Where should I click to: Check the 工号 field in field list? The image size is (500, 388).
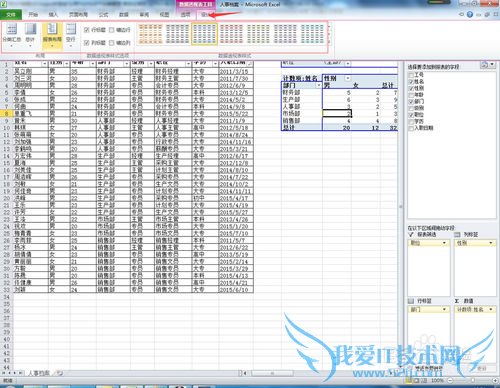pyautogui.click(x=411, y=75)
